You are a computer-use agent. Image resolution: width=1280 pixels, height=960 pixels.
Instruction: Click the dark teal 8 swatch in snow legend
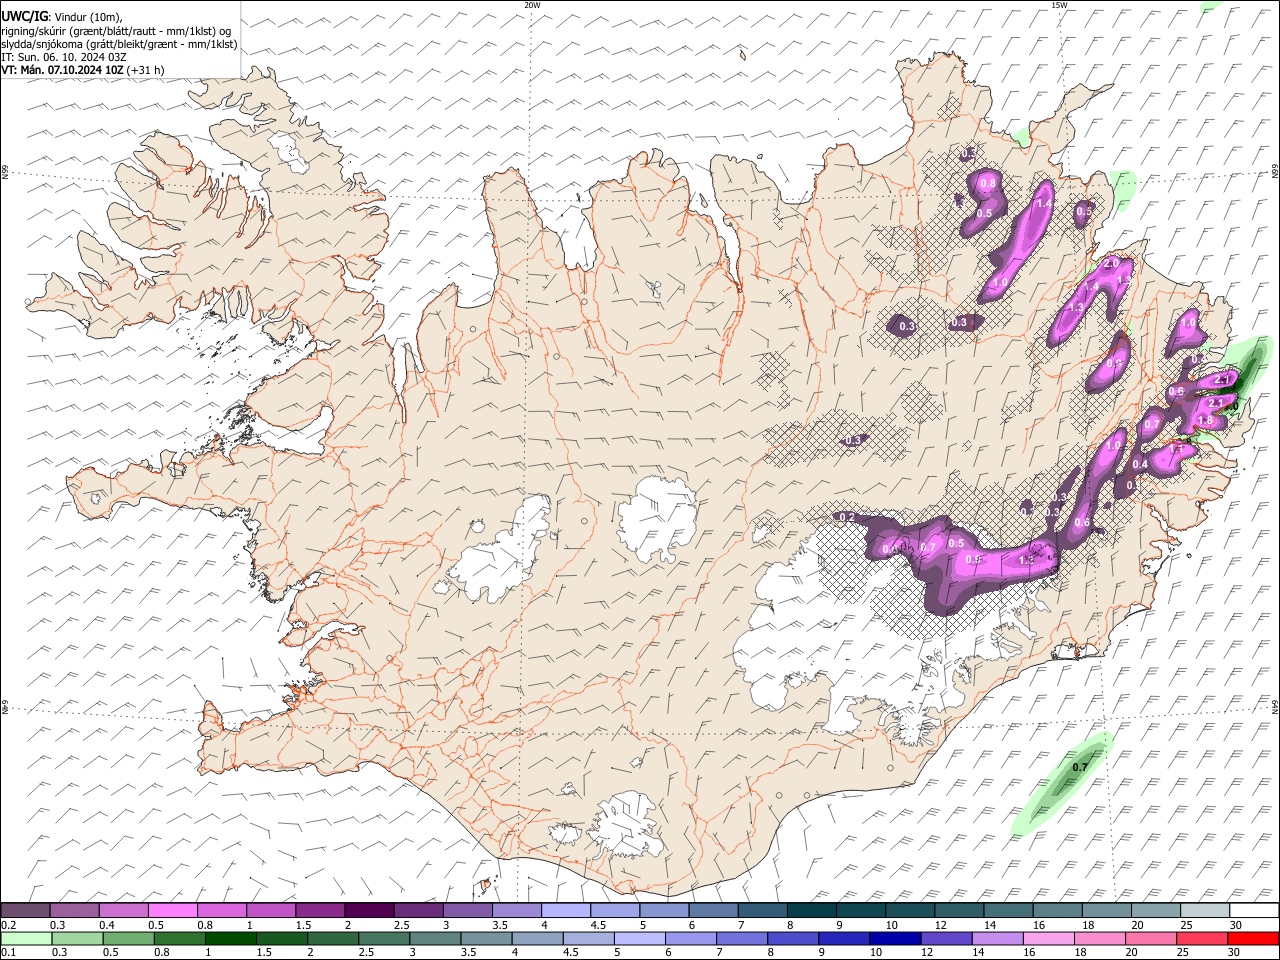click(811, 911)
